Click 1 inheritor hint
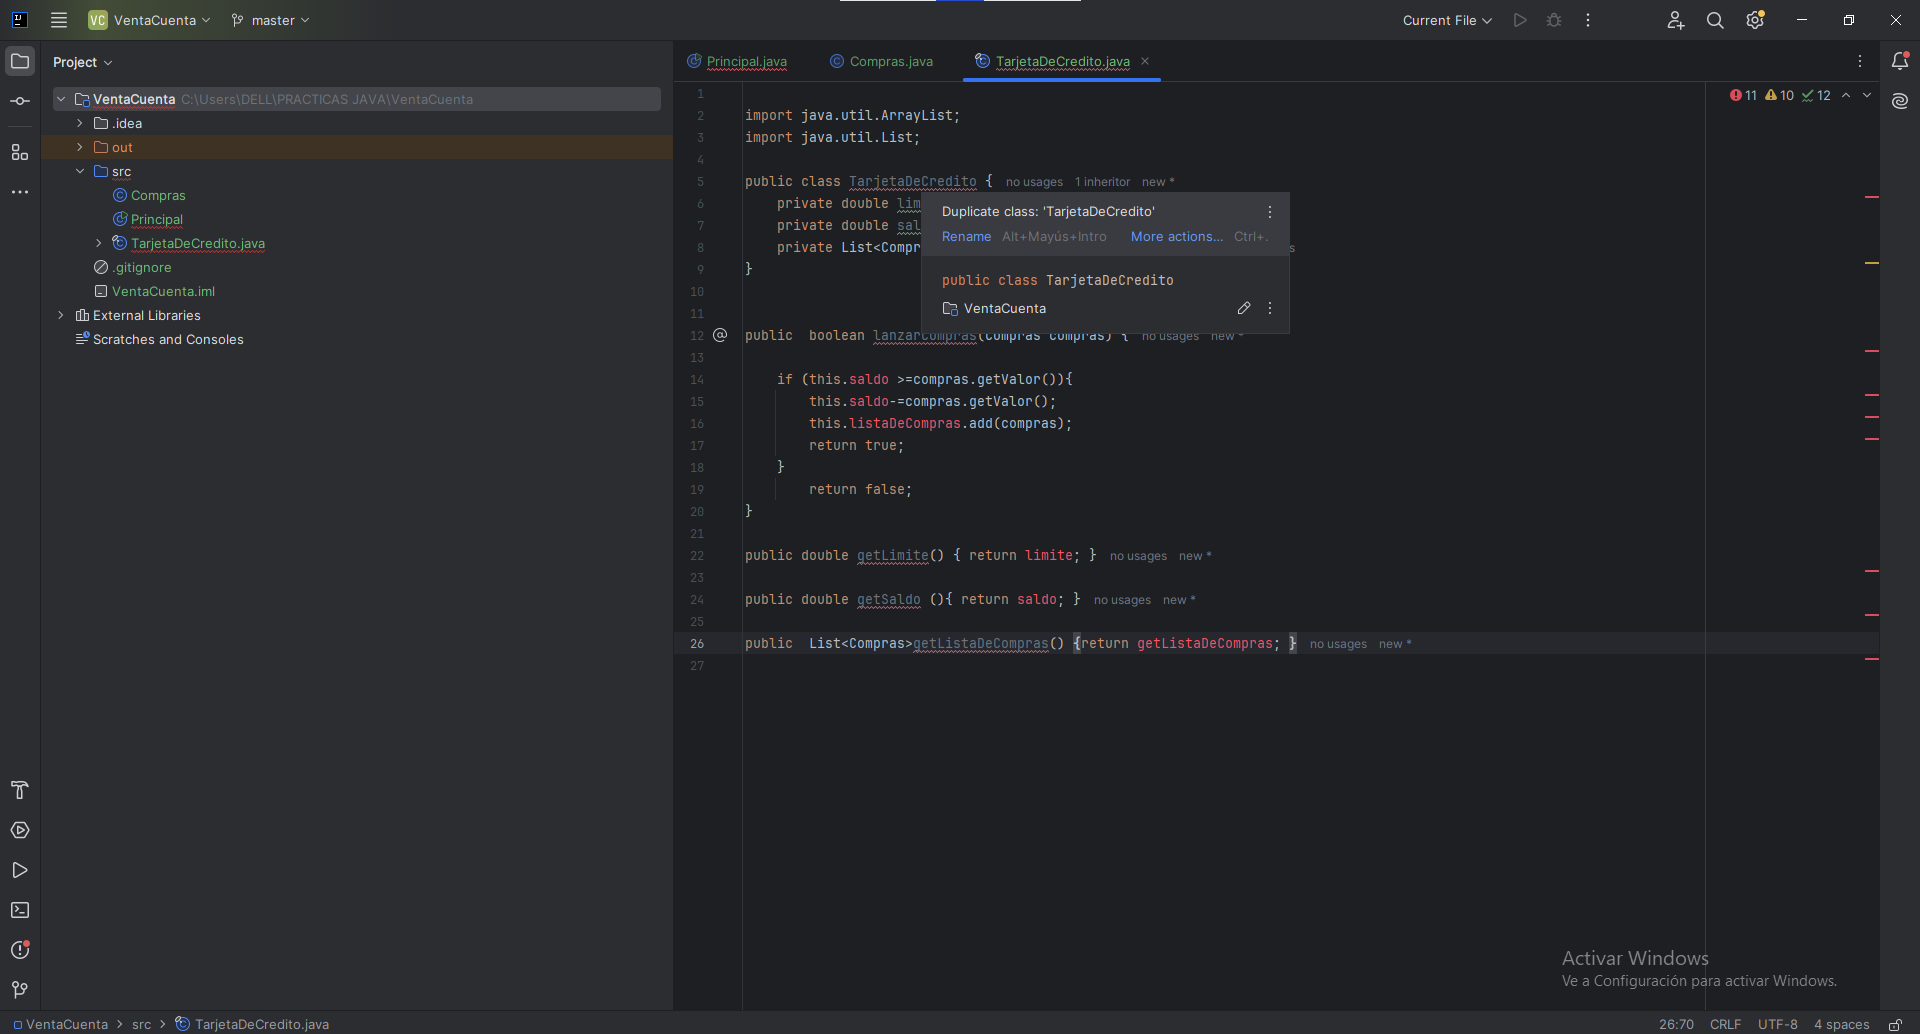 pos(1102,182)
